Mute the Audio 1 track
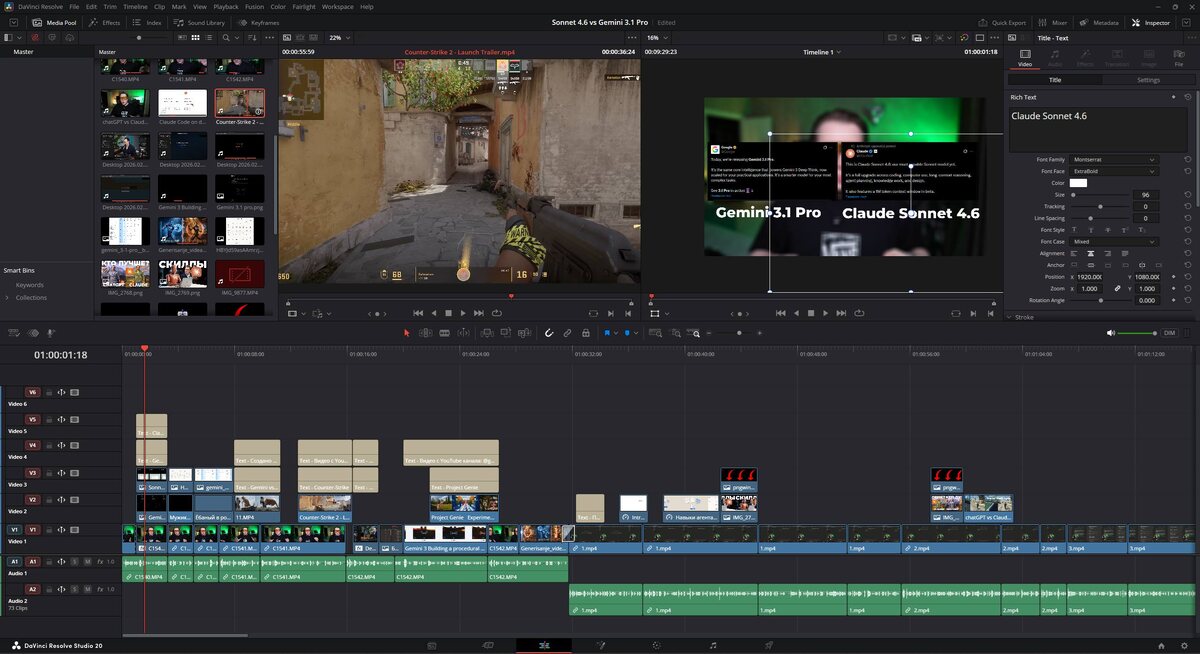Viewport: 1200px width, 654px height. point(87,562)
